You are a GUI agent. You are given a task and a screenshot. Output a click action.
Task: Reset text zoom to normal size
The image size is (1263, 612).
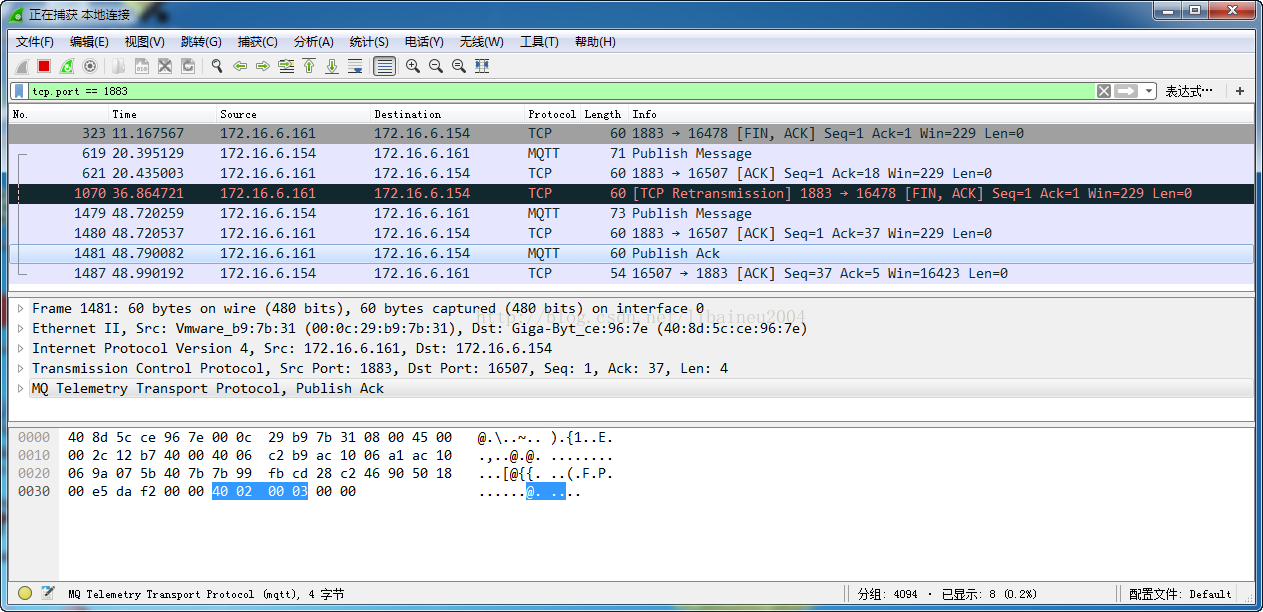tap(459, 66)
